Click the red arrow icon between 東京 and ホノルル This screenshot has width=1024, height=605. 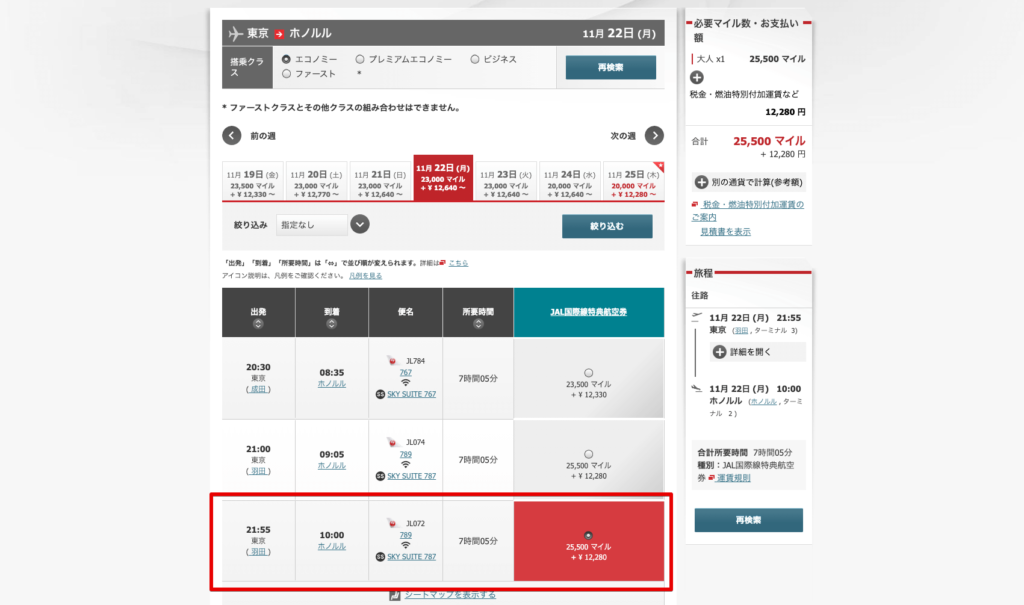(x=279, y=34)
